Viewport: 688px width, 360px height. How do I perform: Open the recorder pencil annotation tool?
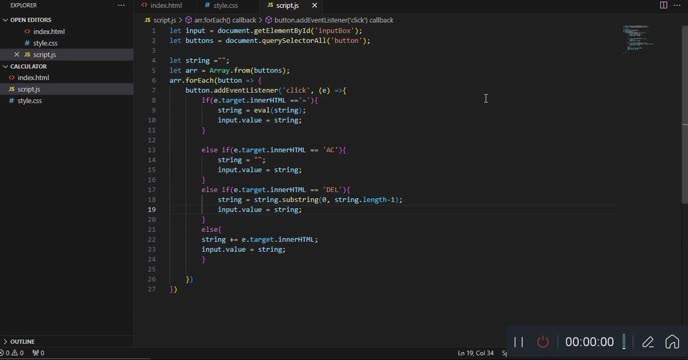click(x=648, y=342)
